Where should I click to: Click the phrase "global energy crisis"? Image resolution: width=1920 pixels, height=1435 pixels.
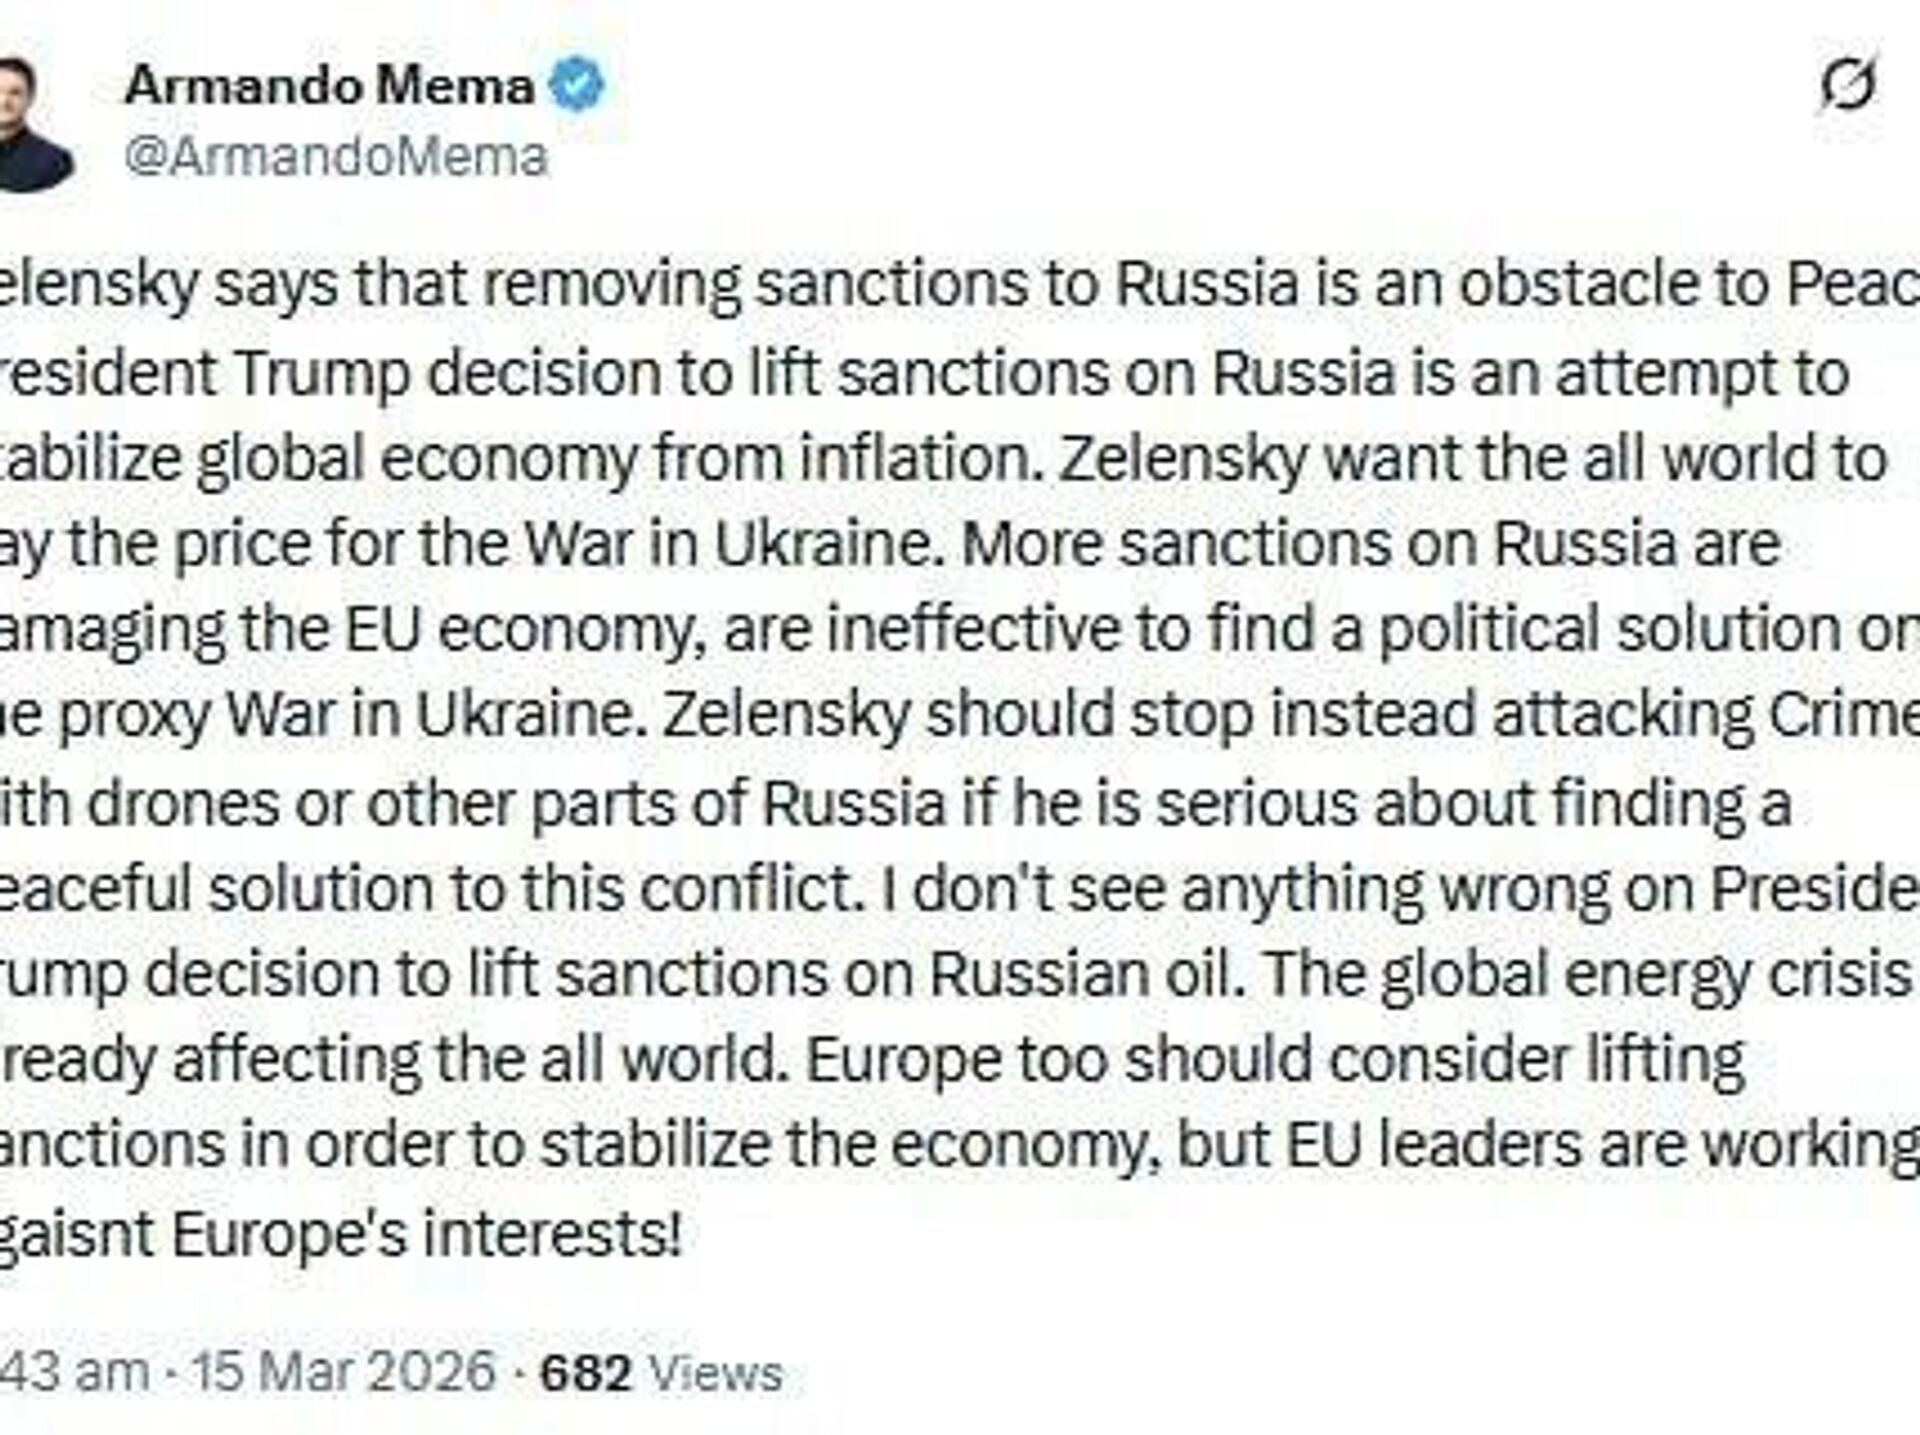1643,975
